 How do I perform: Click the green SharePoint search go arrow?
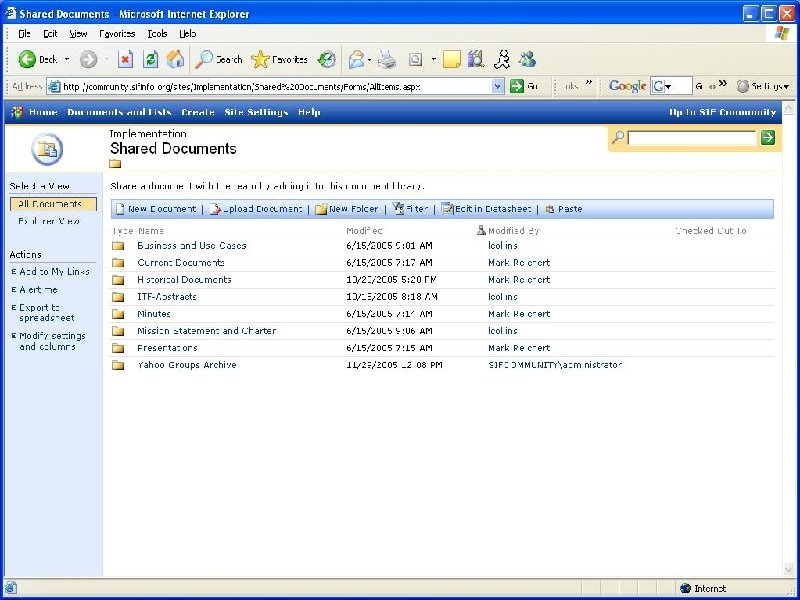767,137
